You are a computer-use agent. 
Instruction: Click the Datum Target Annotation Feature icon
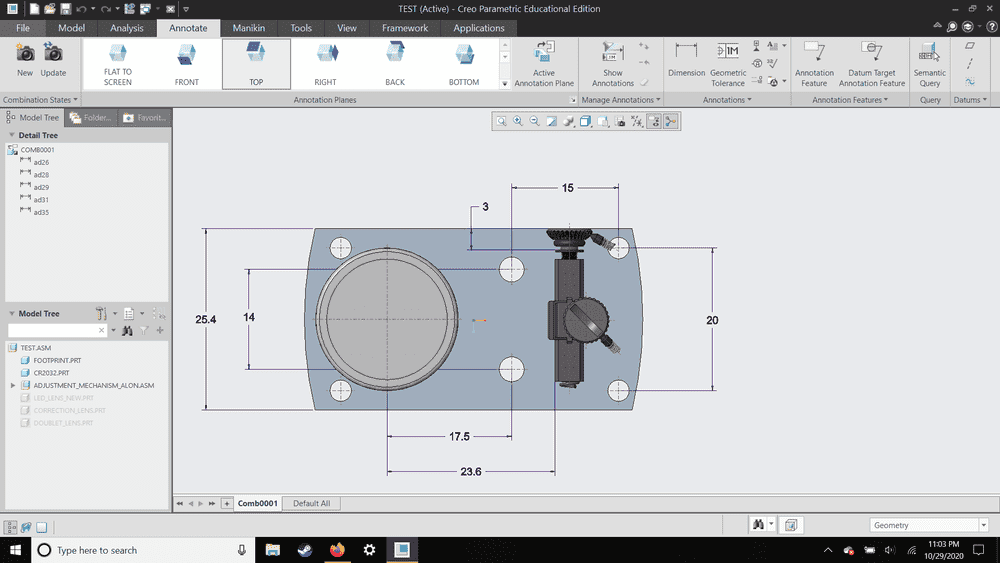coord(871,62)
